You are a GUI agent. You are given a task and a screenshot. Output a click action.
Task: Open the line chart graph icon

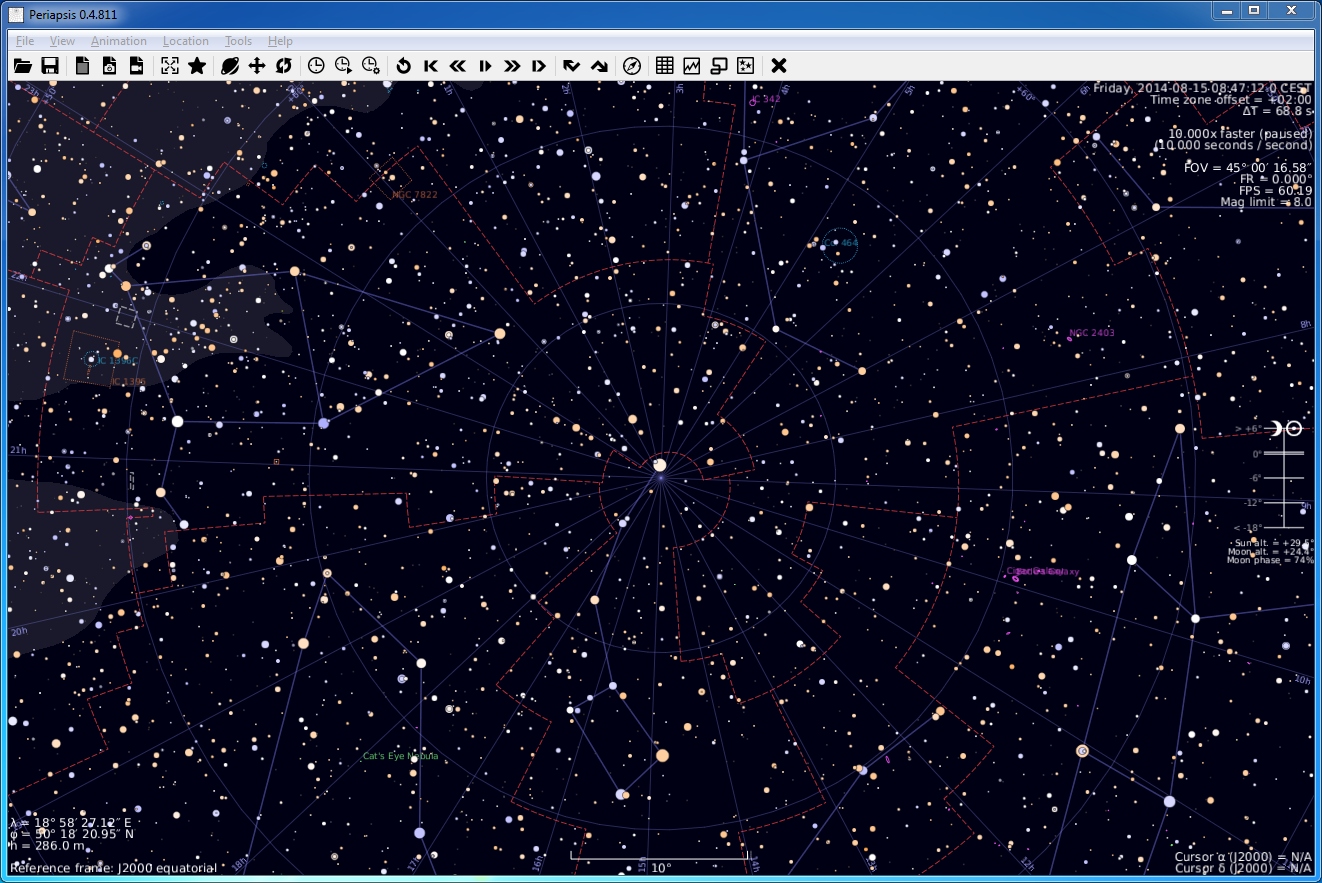click(x=691, y=66)
